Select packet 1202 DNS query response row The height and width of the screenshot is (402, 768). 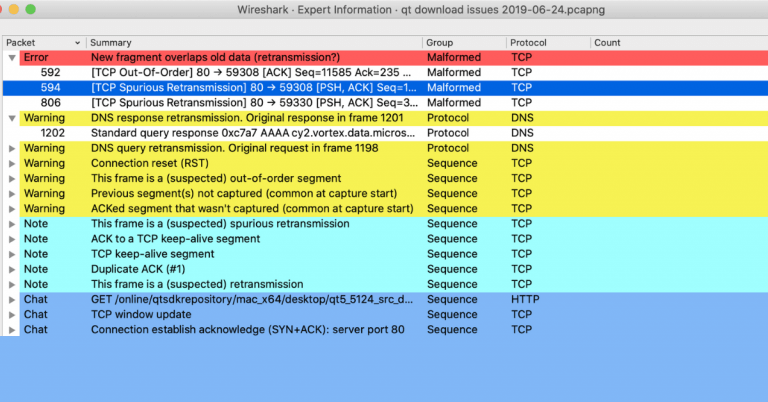click(x=250, y=133)
